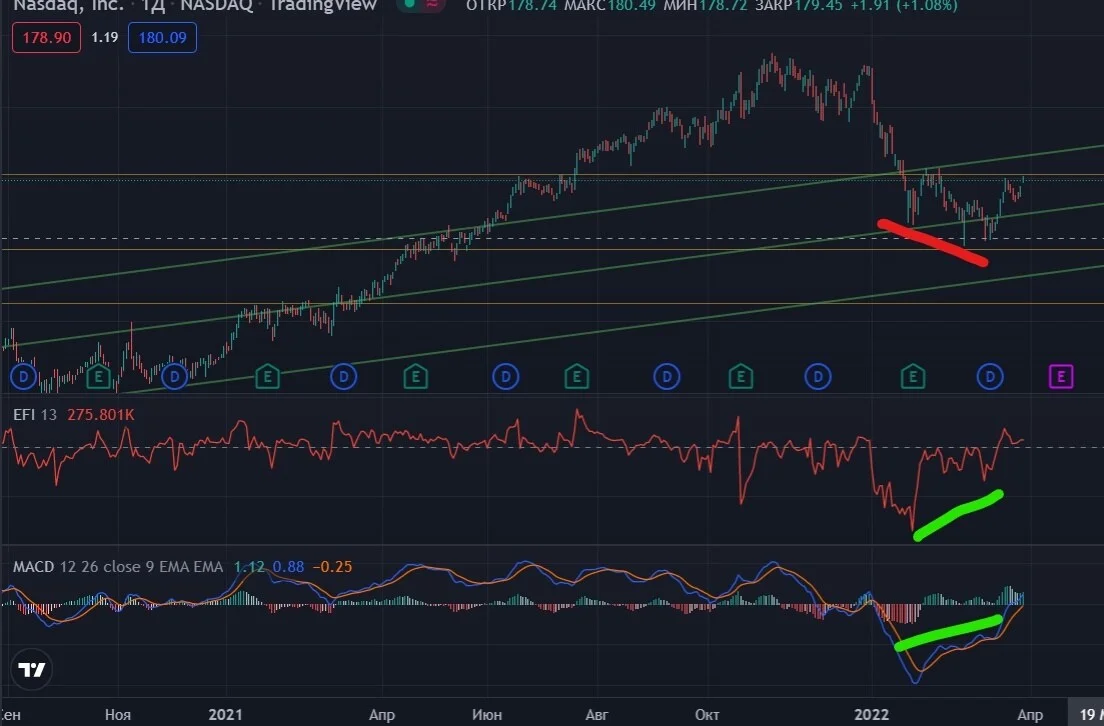Open the TradingView logo in chart corner
This screenshot has height=726, width=1104.
(x=32, y=669)
